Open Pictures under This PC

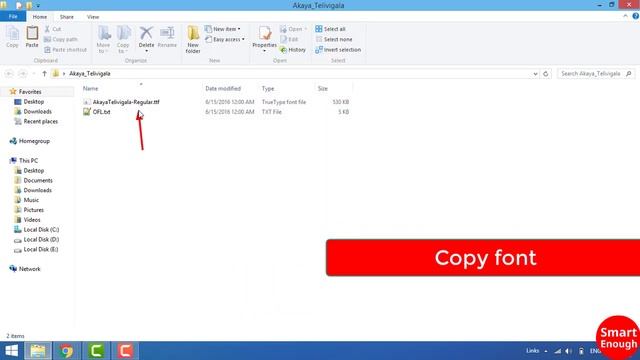point(33,210)
